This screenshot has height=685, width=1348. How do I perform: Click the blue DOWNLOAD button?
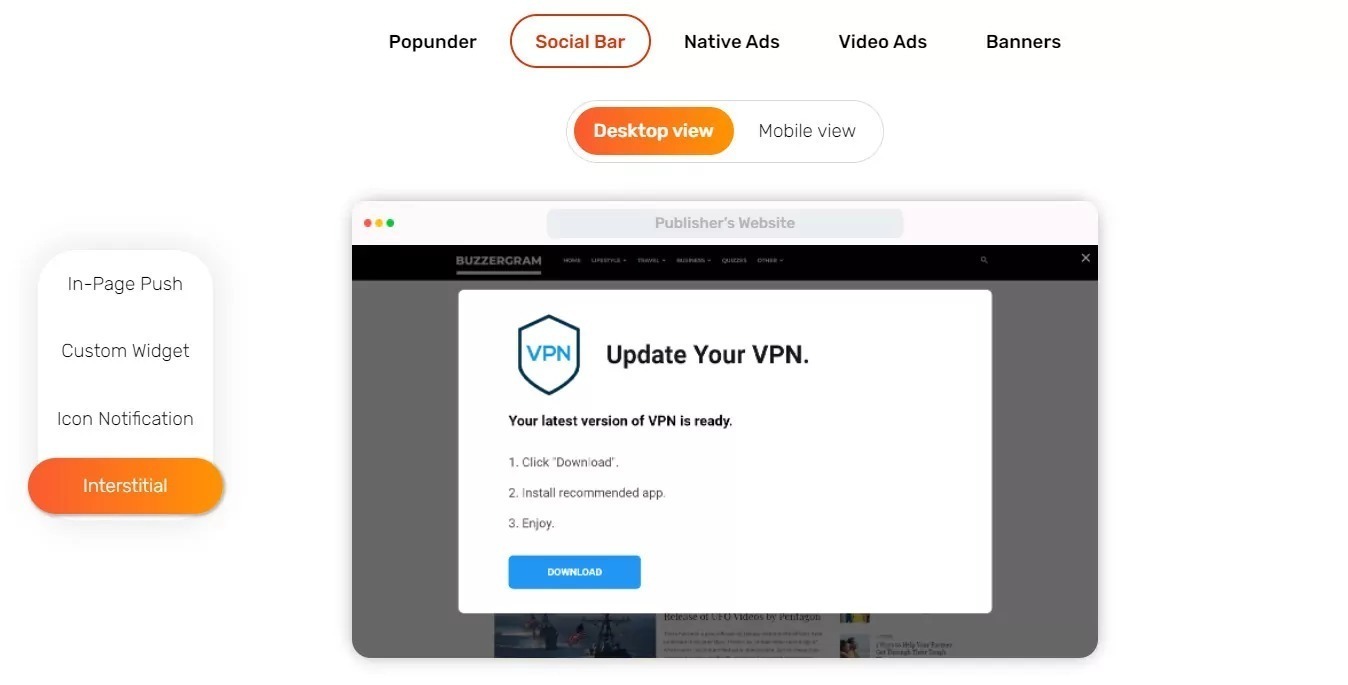pyautogui.click(x=574, y=572)
